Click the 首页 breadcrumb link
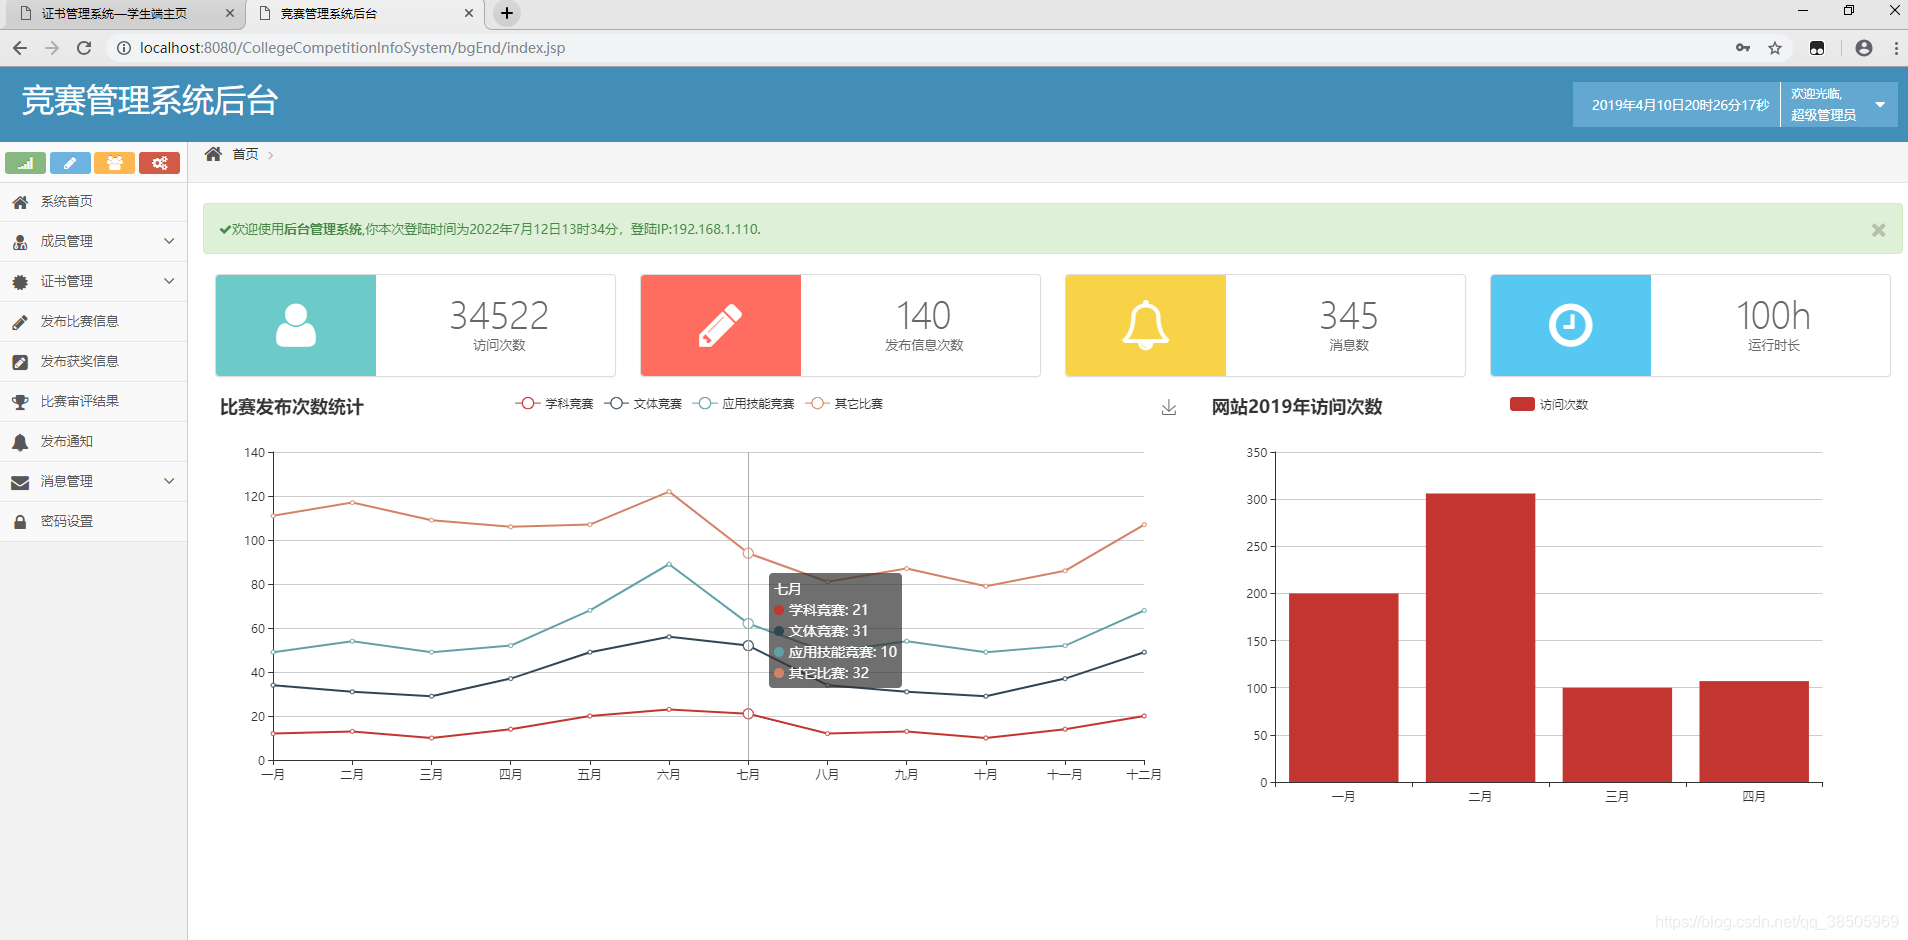 click(245, 154)
